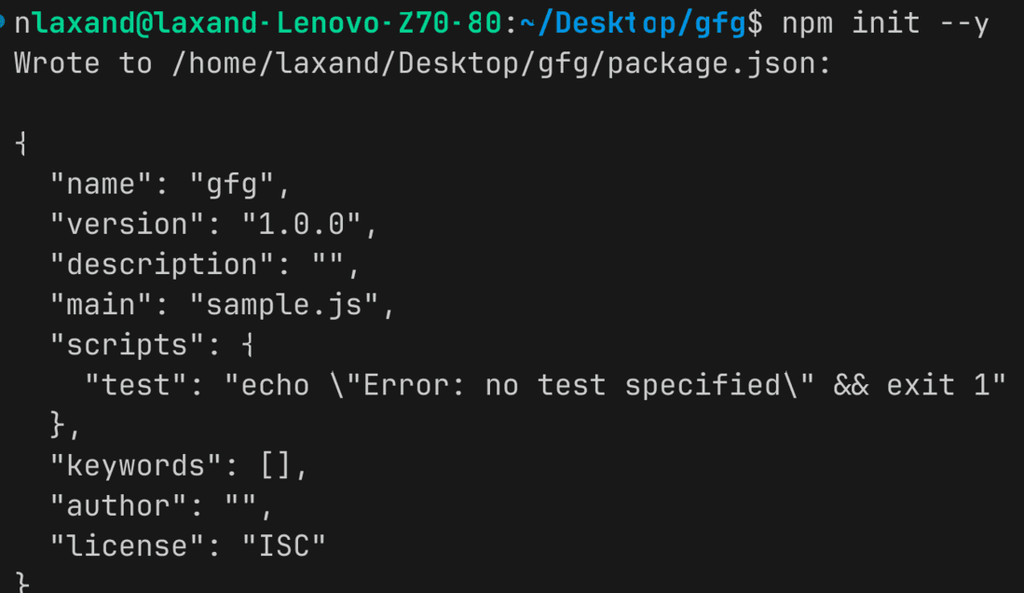
Task: Click the "name" key in JSON output
Action: pyautogui.click(x=100, y=184)
